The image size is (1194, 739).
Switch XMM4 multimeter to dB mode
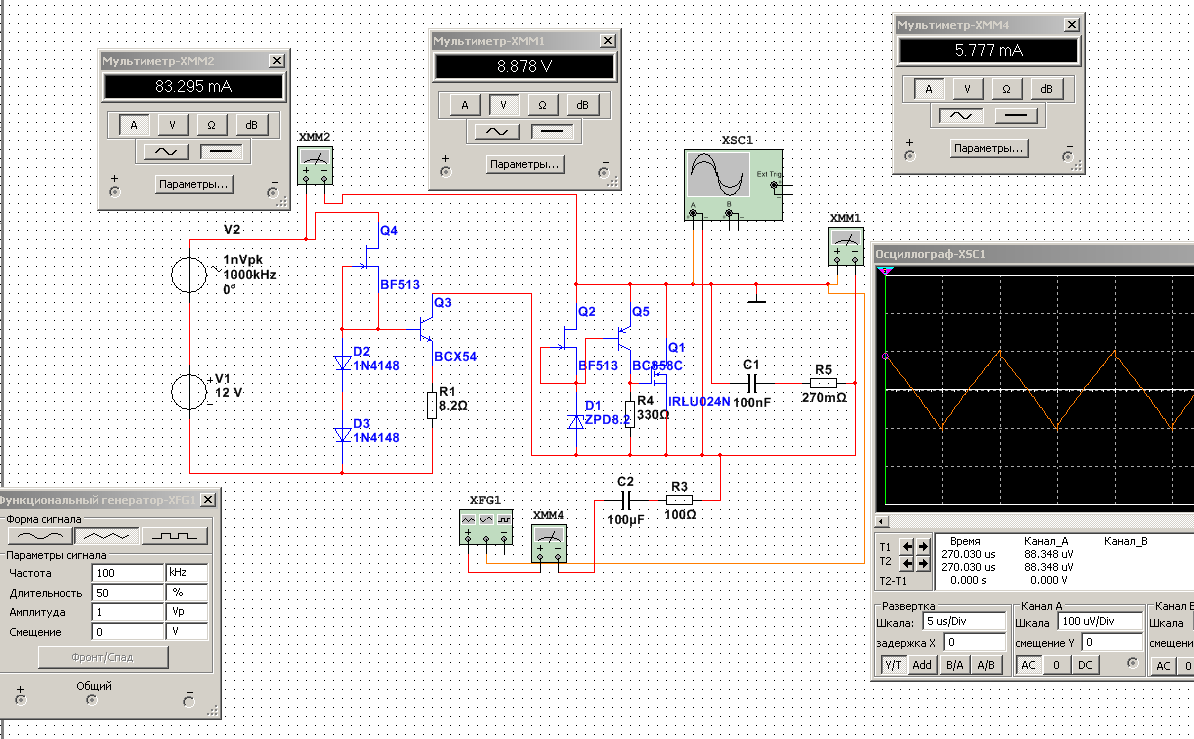click(1045, 88)
